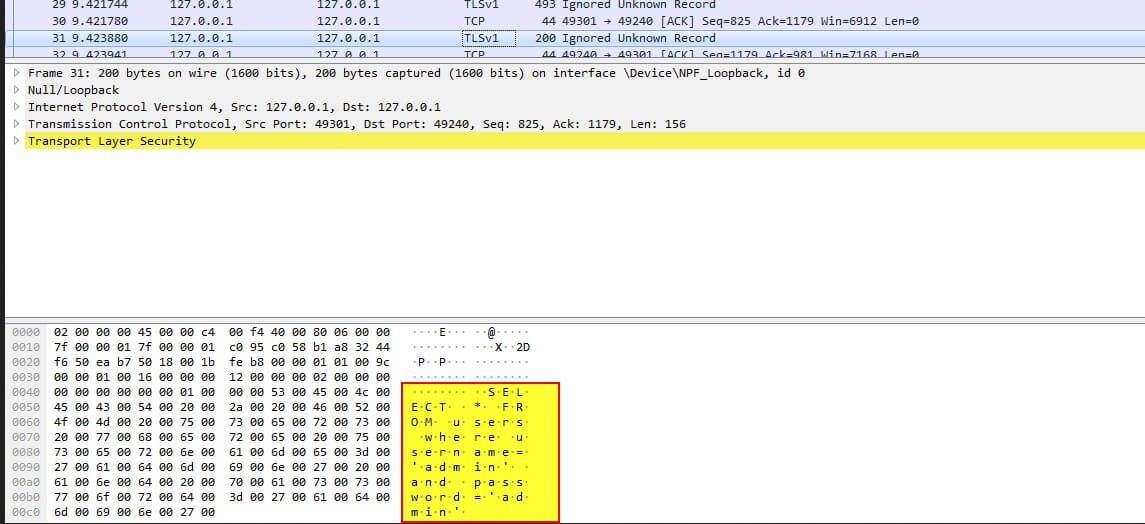Viewport: 1145px width, 524px height.
Task: Expand the Frame 31 details node
Action: (17, 73)
